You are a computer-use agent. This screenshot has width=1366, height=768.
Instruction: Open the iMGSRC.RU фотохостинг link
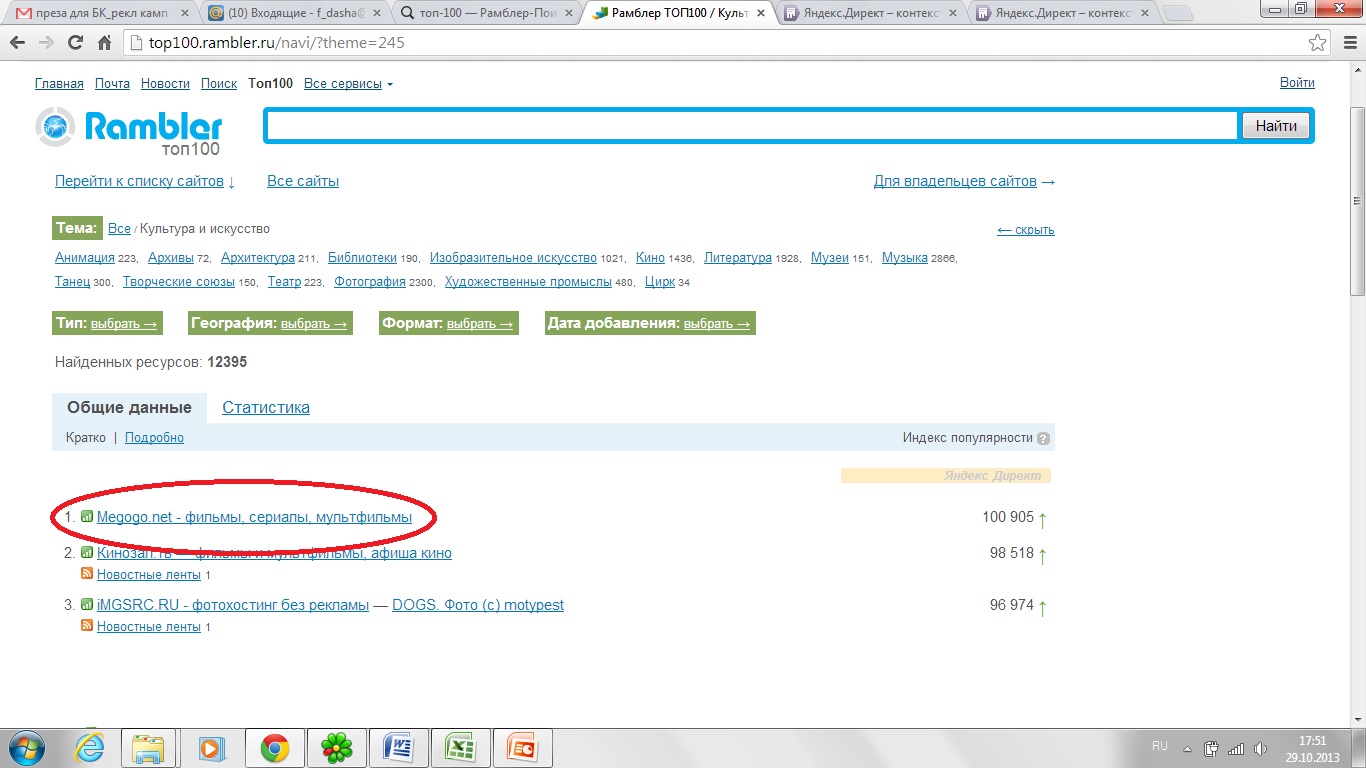coord(233,605)
